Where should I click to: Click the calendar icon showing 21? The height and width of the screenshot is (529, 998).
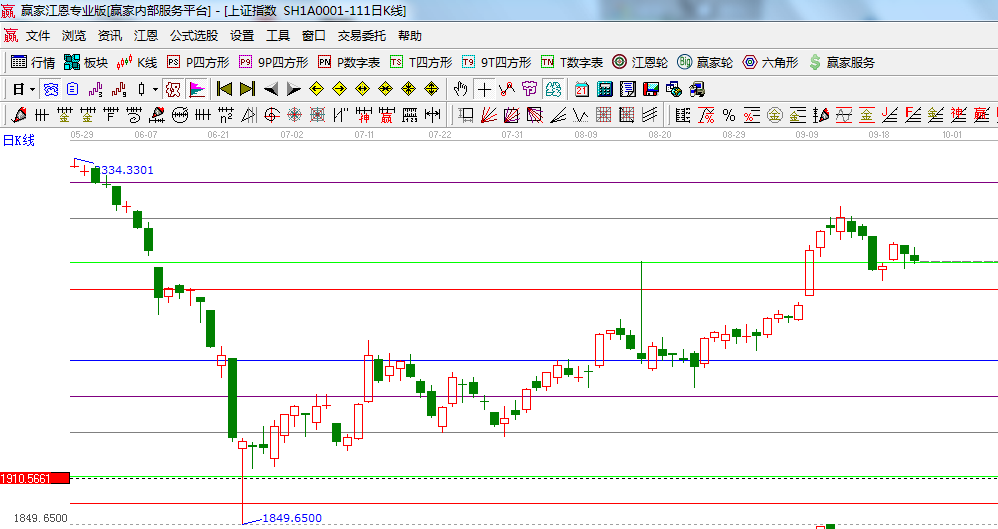pos(581,89)
